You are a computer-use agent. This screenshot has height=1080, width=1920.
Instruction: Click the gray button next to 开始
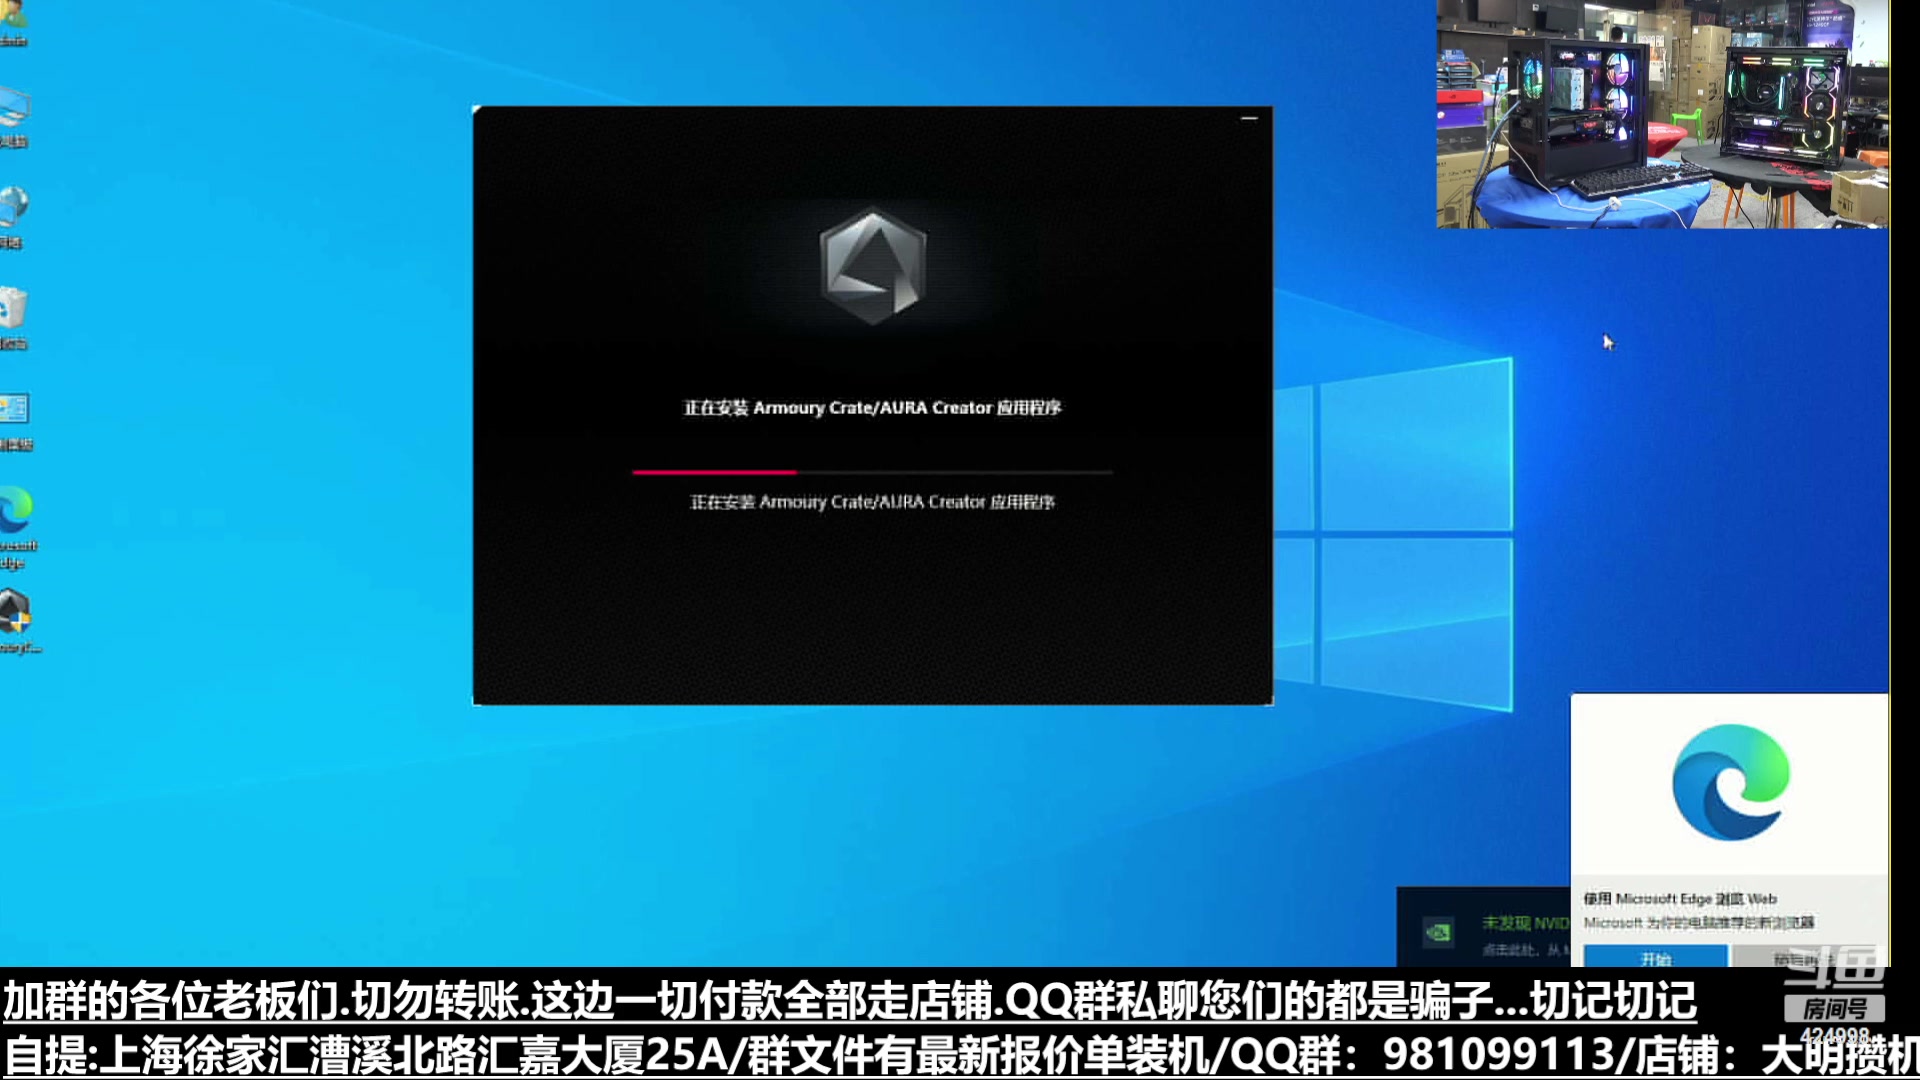tap(1810, 957)
